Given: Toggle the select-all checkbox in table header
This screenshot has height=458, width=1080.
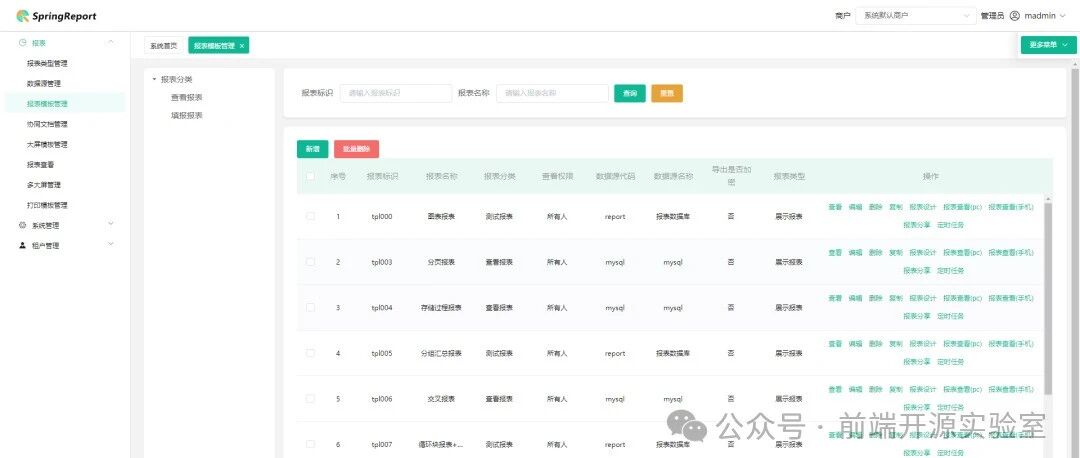Looking at the screenshot, I should 311,176.
